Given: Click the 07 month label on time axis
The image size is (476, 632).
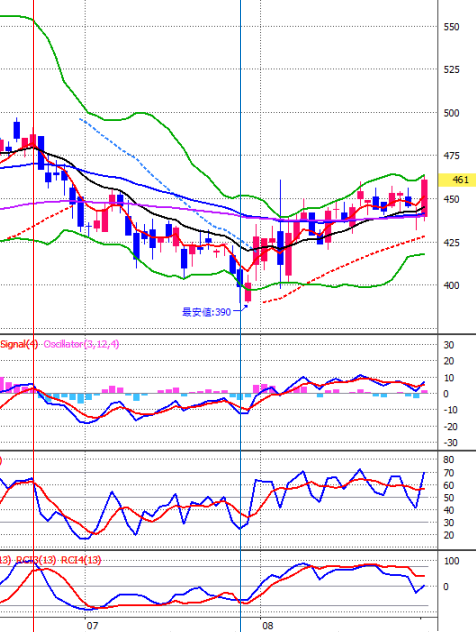Looking at the screenshot, I should tap(92, 626).
